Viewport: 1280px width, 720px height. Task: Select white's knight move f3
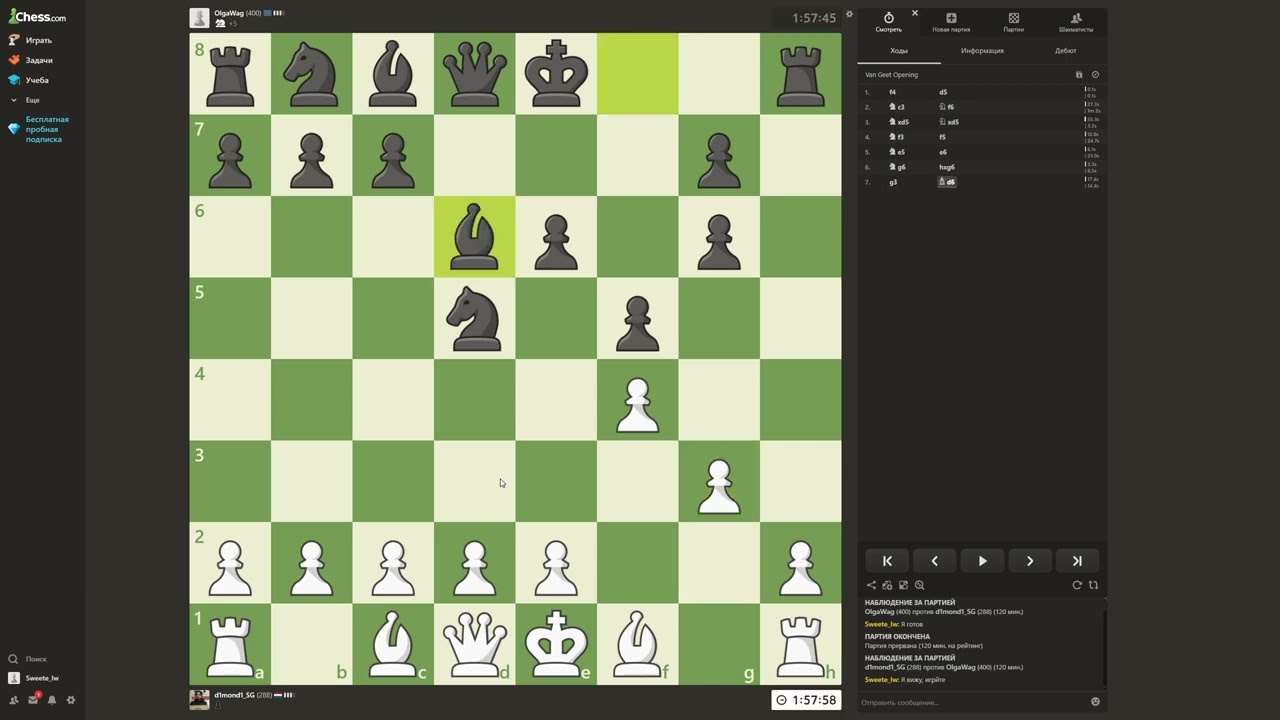pos(896,137)
